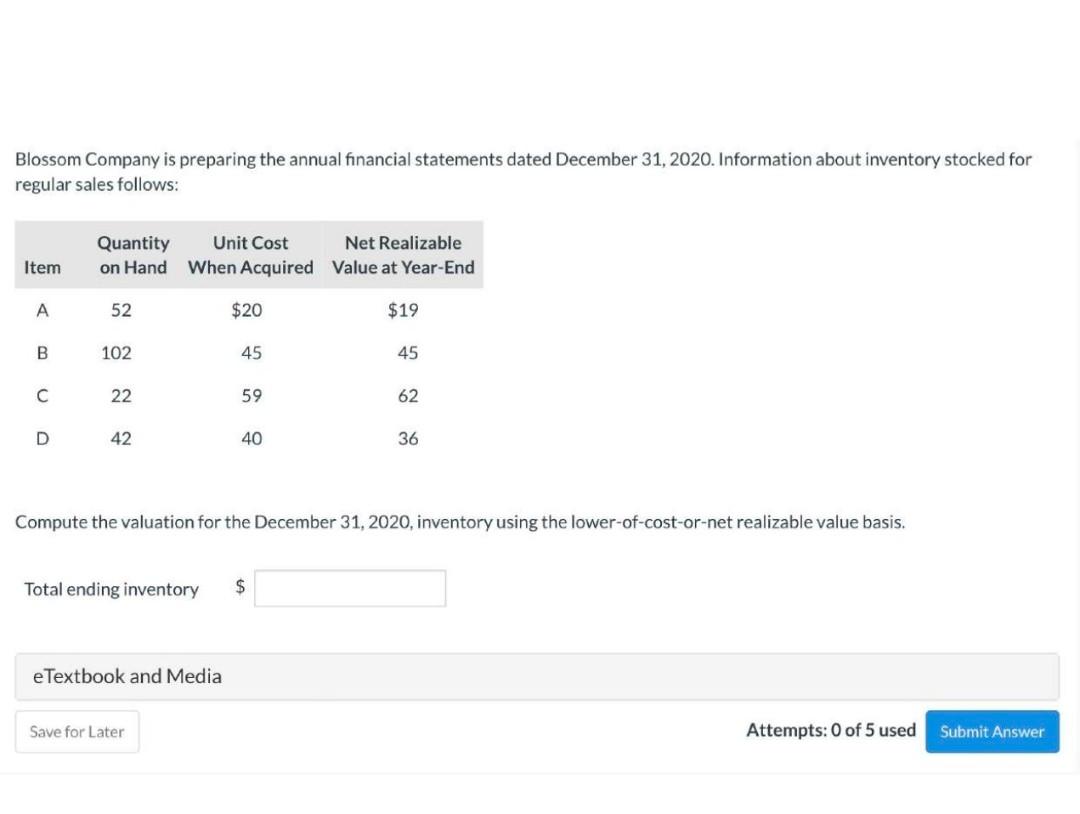Click the net realizable value 36
This screenshot has height=814, width=1080.
[408, 438]
